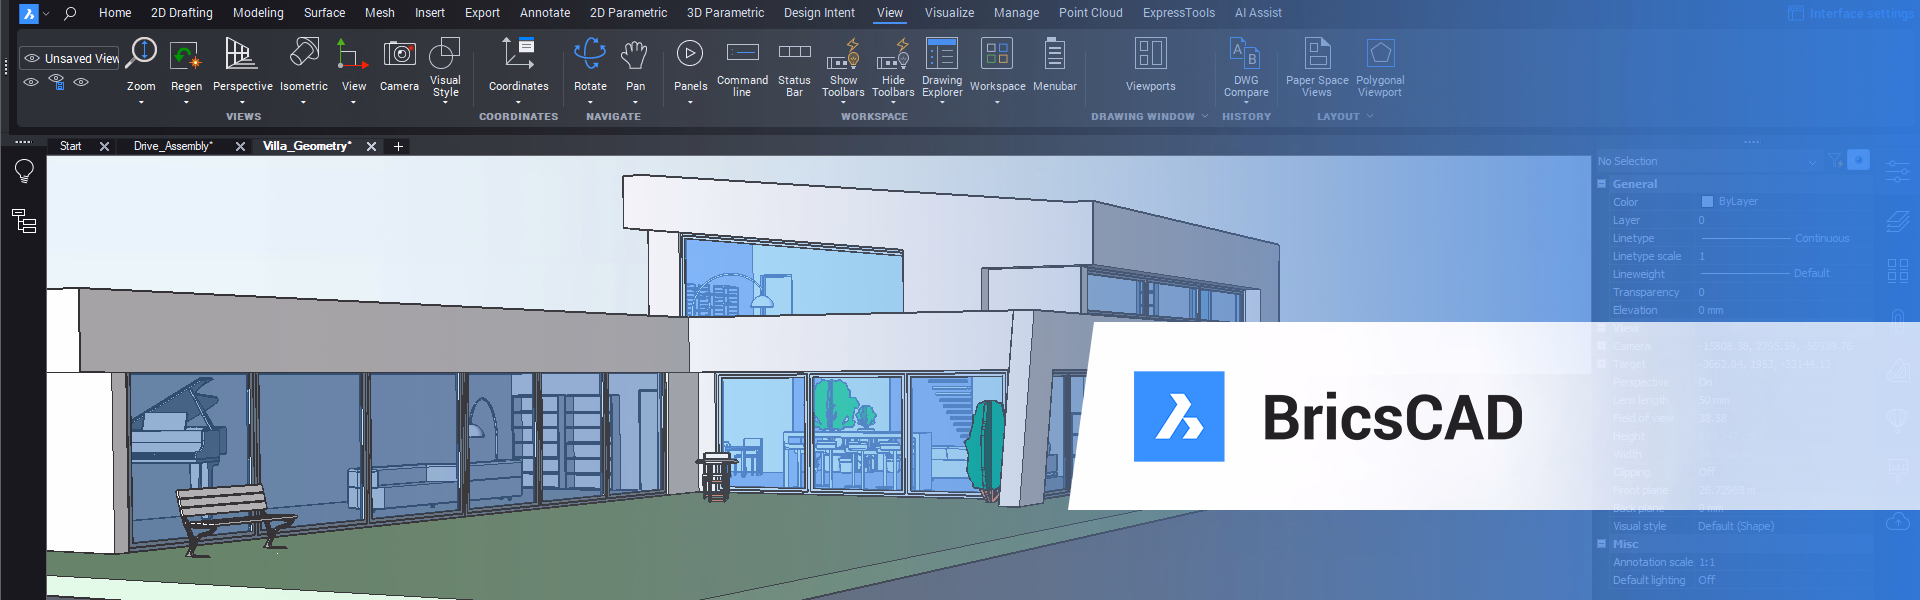Collapse the General properties section
Screen dimensions: 1920x600
[x=1601, y=184]
